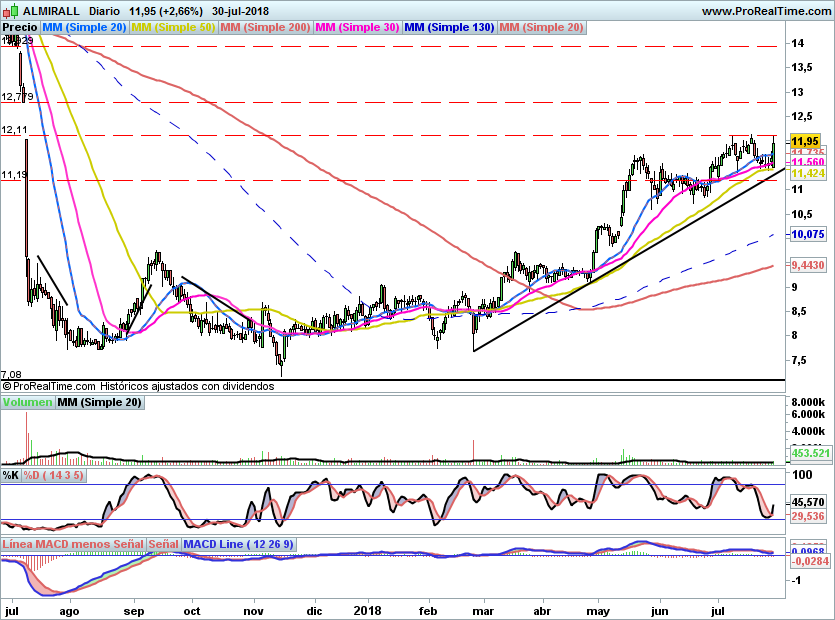Click the yellow 11,95 current price tag

805,141
